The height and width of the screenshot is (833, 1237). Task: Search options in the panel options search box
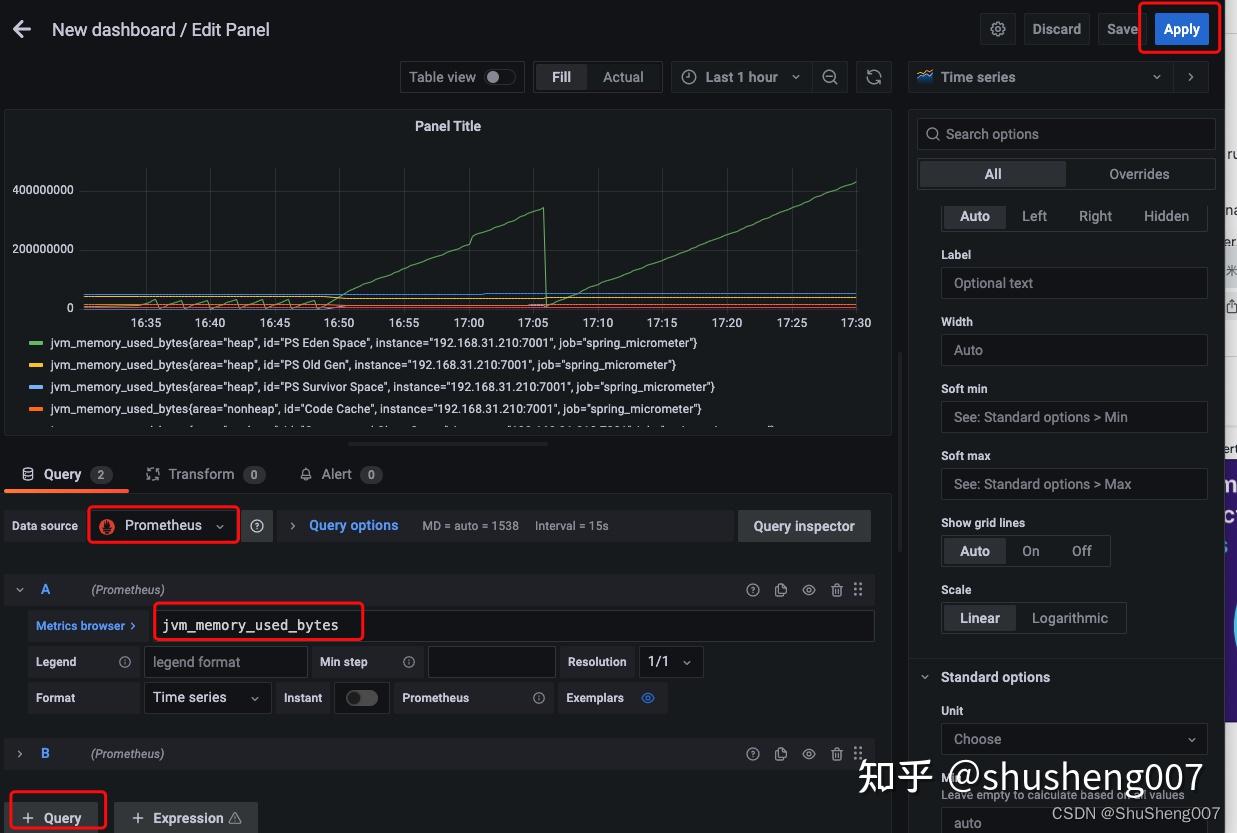[x=1065, y=133]
